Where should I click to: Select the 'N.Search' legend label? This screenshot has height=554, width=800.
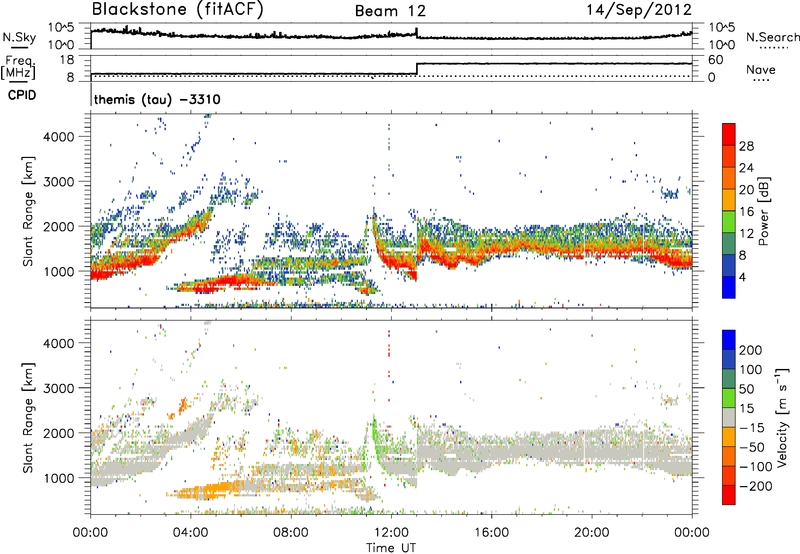pyautogui.click(x=772, y=37)
